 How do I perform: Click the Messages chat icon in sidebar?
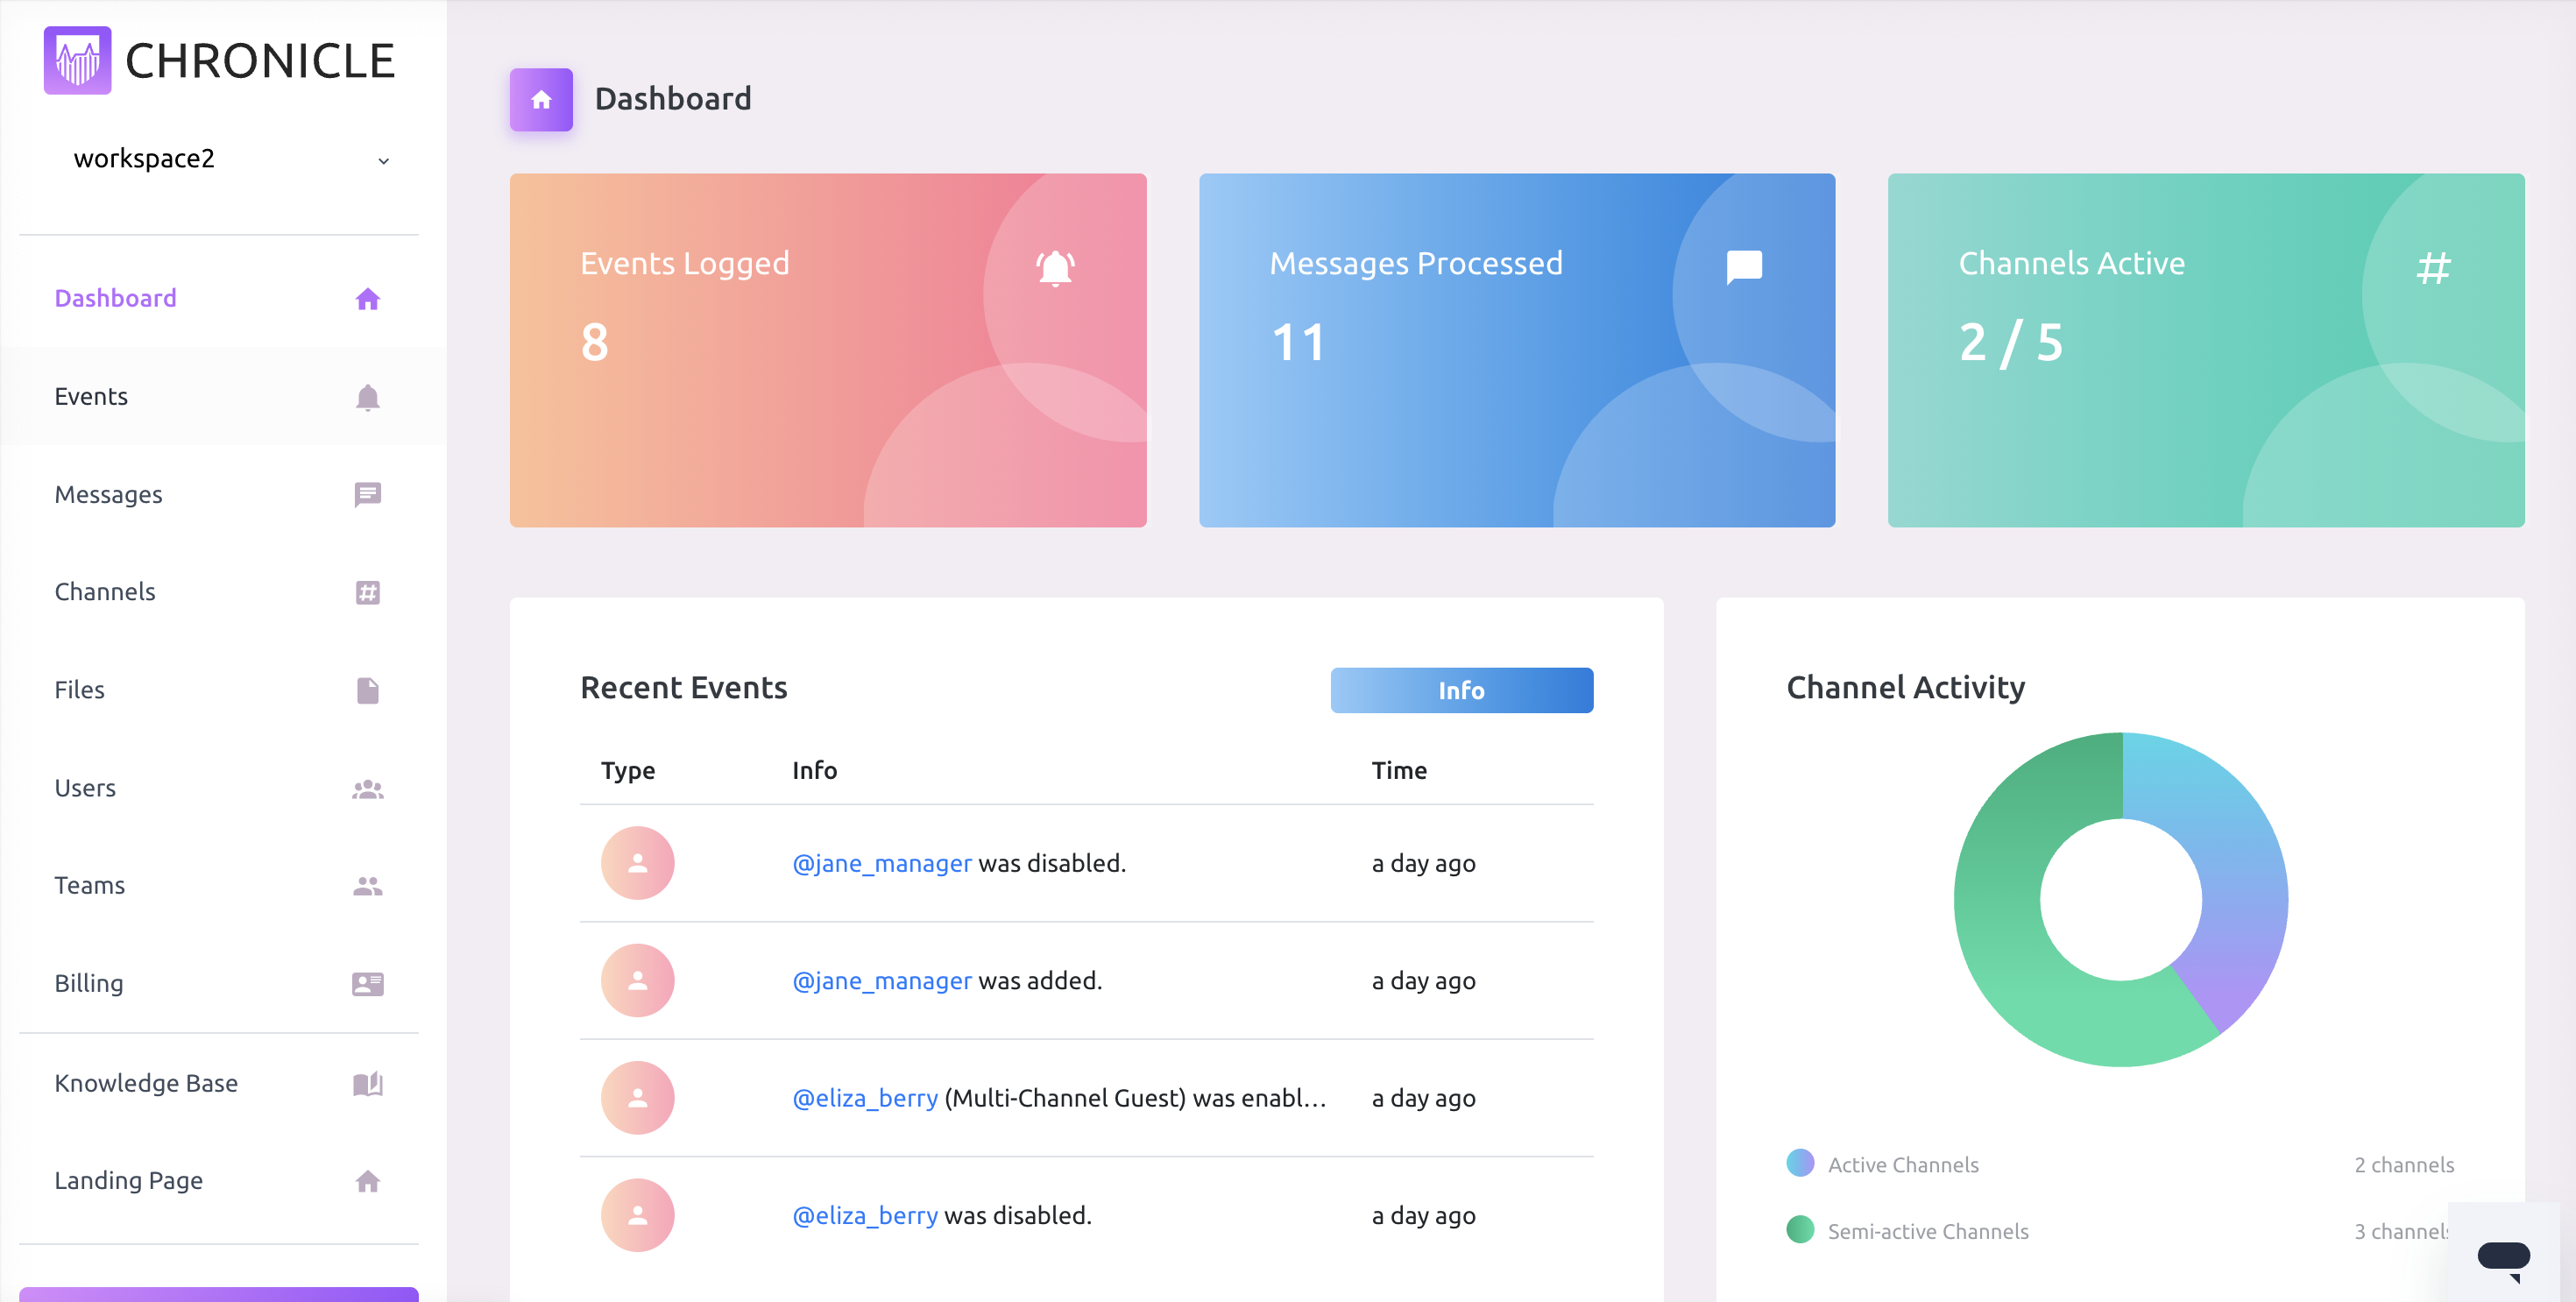[x=367, y=494]
